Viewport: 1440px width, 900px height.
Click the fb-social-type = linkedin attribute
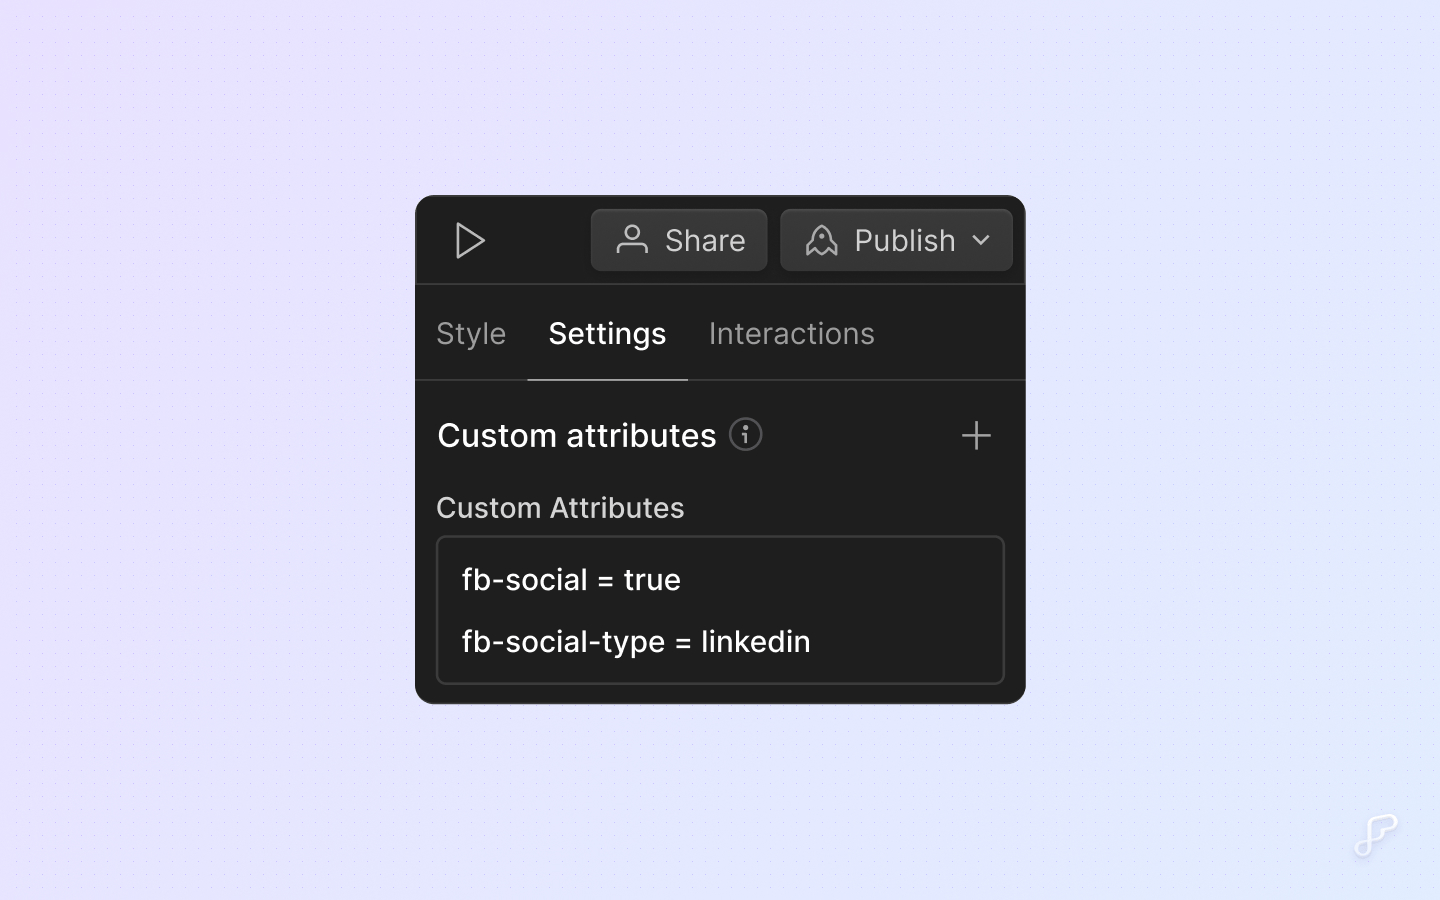[636, 642]
